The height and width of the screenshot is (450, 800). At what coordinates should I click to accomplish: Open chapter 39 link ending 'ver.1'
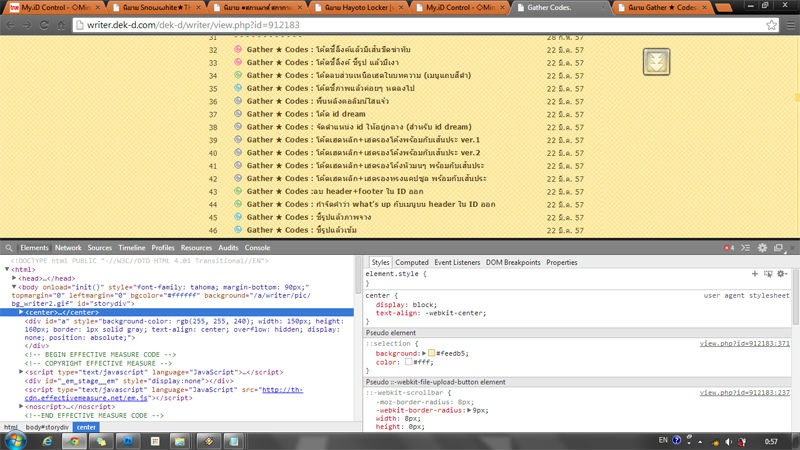(x=363, y=140)
